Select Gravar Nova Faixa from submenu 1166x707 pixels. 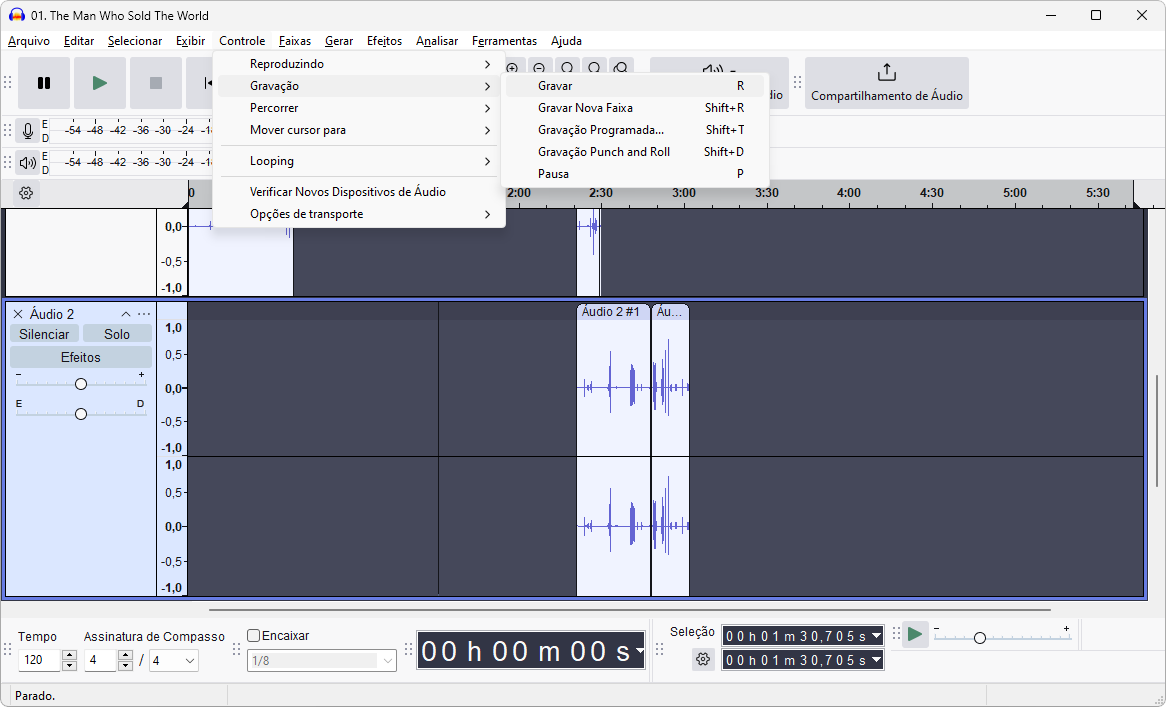point(585,108)
